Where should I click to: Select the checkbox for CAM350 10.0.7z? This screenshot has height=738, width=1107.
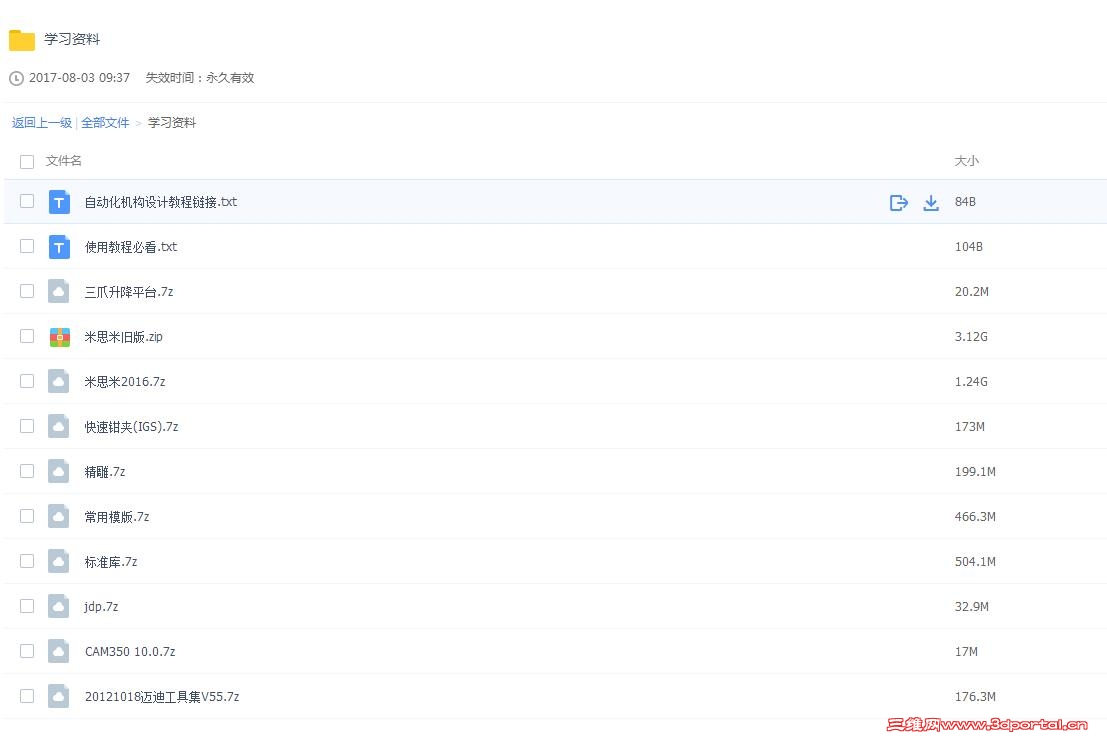(27, 651)
